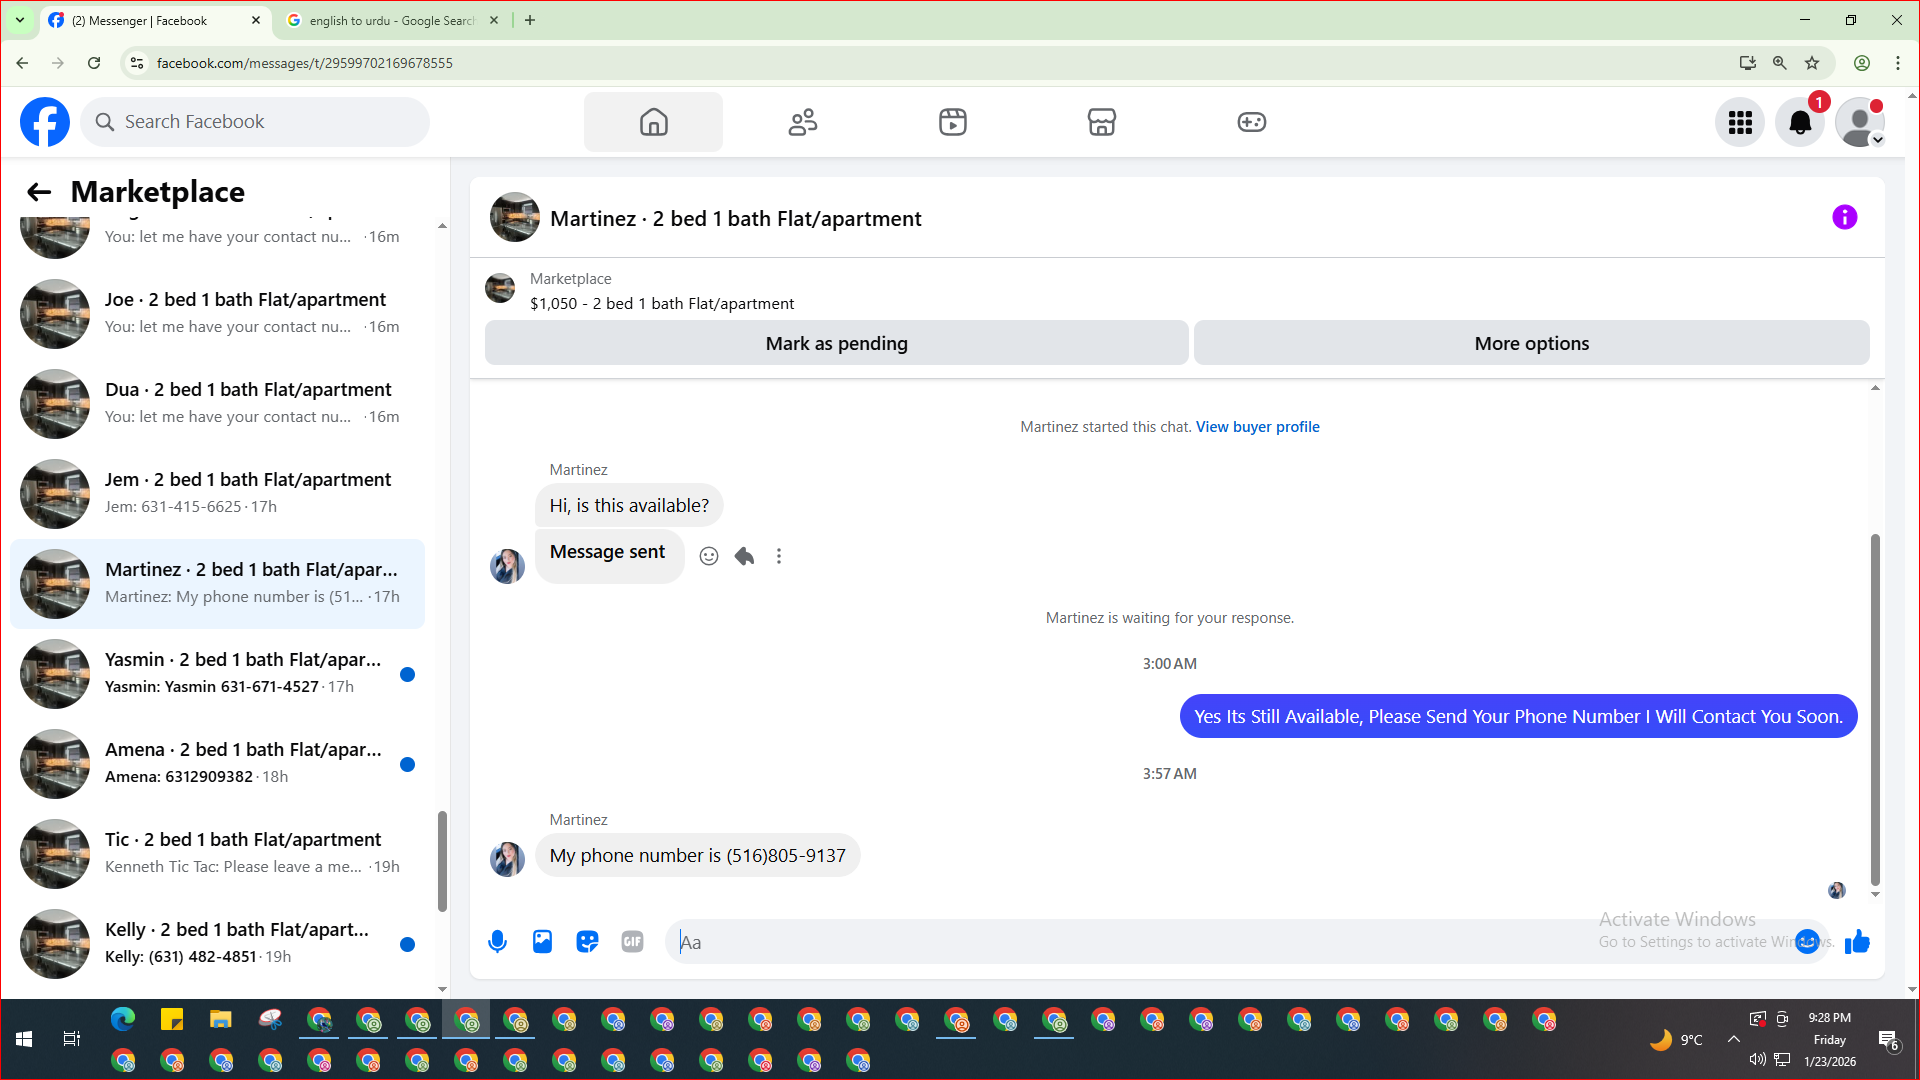Viewport: 1920px width, 1080px height.
Task: Click the conversation list scrollbar thumb
Action: pos(442,860)
